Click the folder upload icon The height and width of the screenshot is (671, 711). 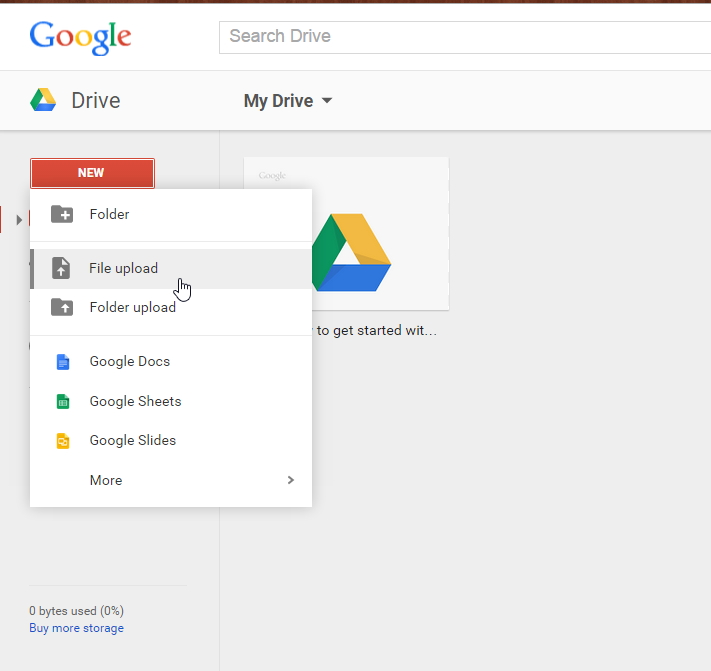point(62,307)
